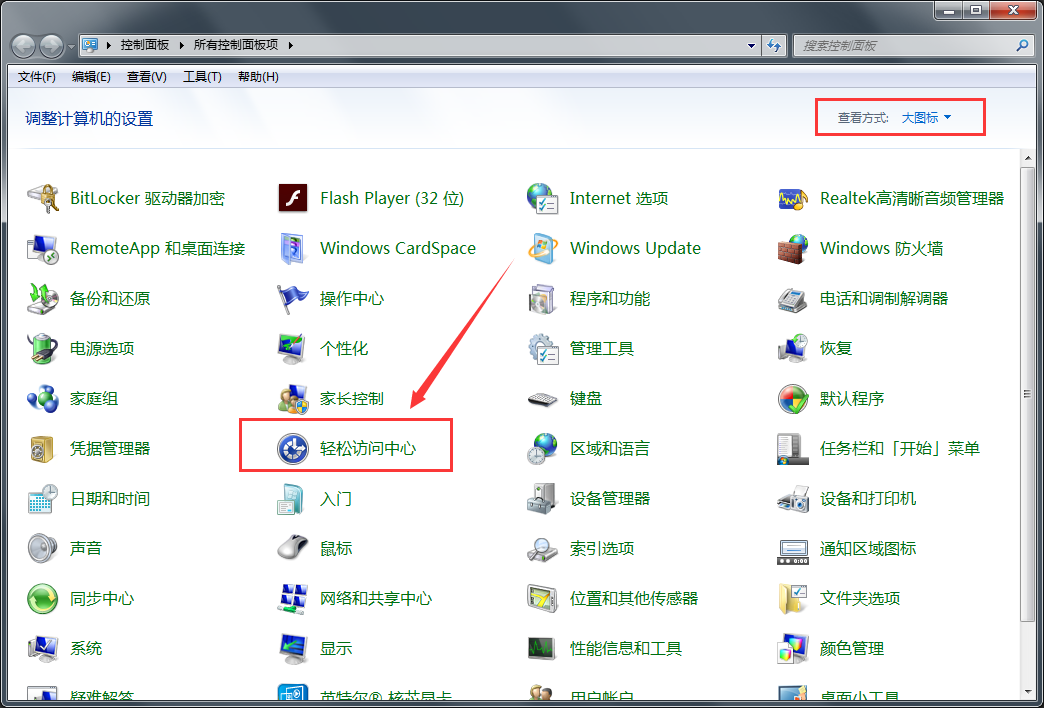
Task: Click the 网络和共享中心 icon
Action: 293,598
